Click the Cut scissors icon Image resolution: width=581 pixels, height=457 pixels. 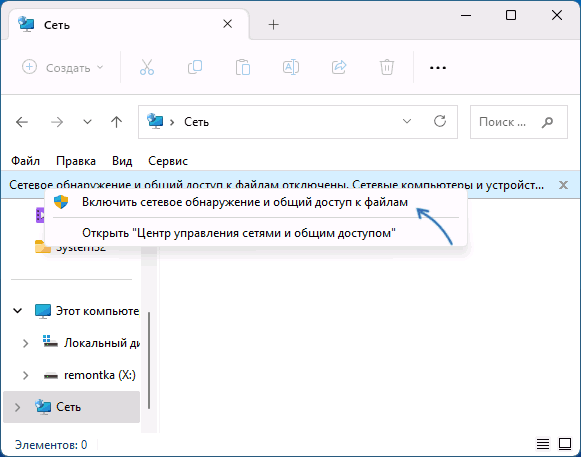pos(147,67)
